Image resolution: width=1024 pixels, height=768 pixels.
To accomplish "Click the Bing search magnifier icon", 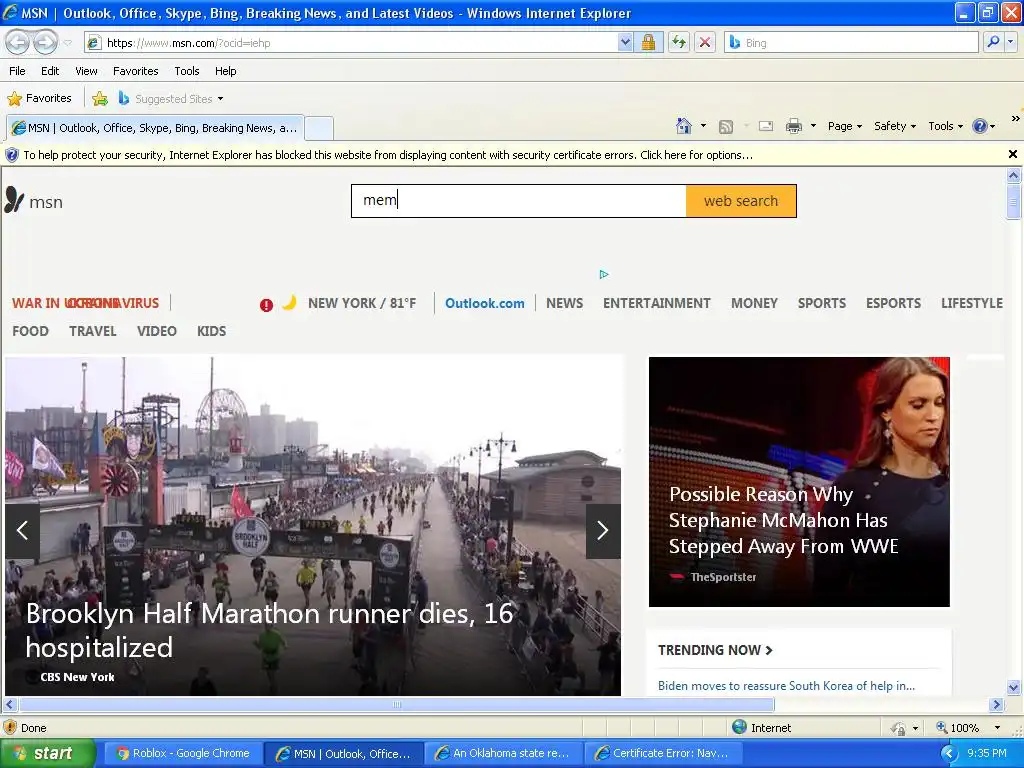I will tap(993, 42).
